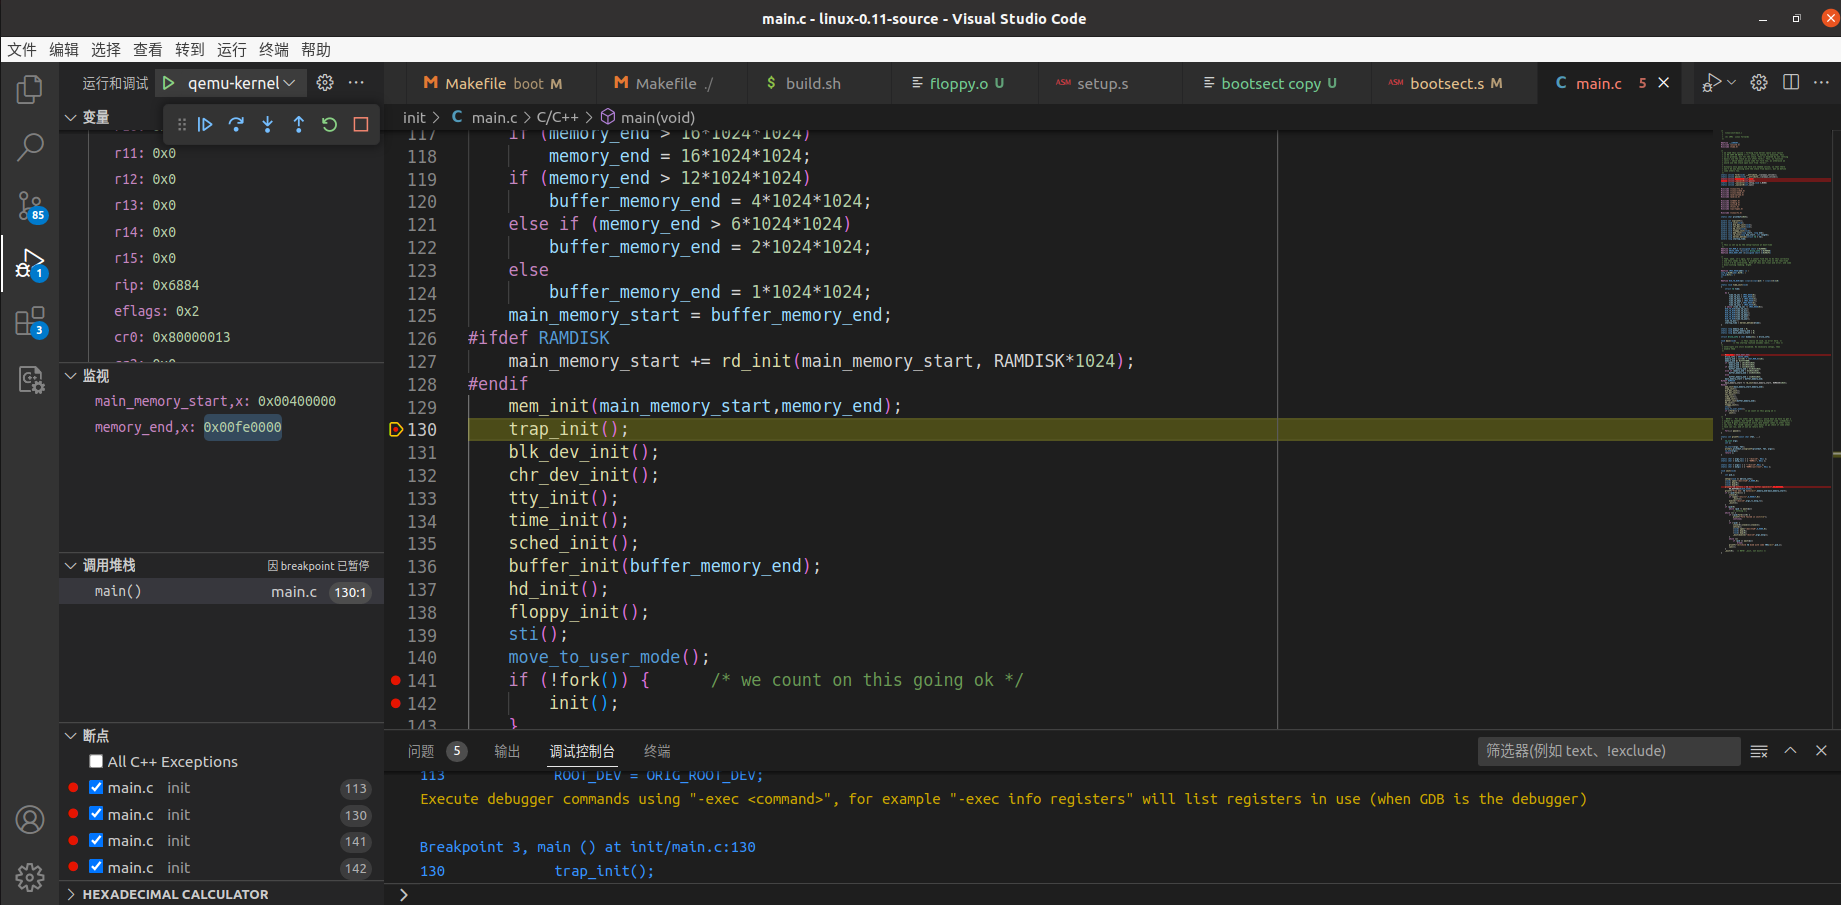Image resolution: width=1841 pixels, height=905 pixels.
Task: Select watch expression main_memory_start,x
Action: point(222,401)
